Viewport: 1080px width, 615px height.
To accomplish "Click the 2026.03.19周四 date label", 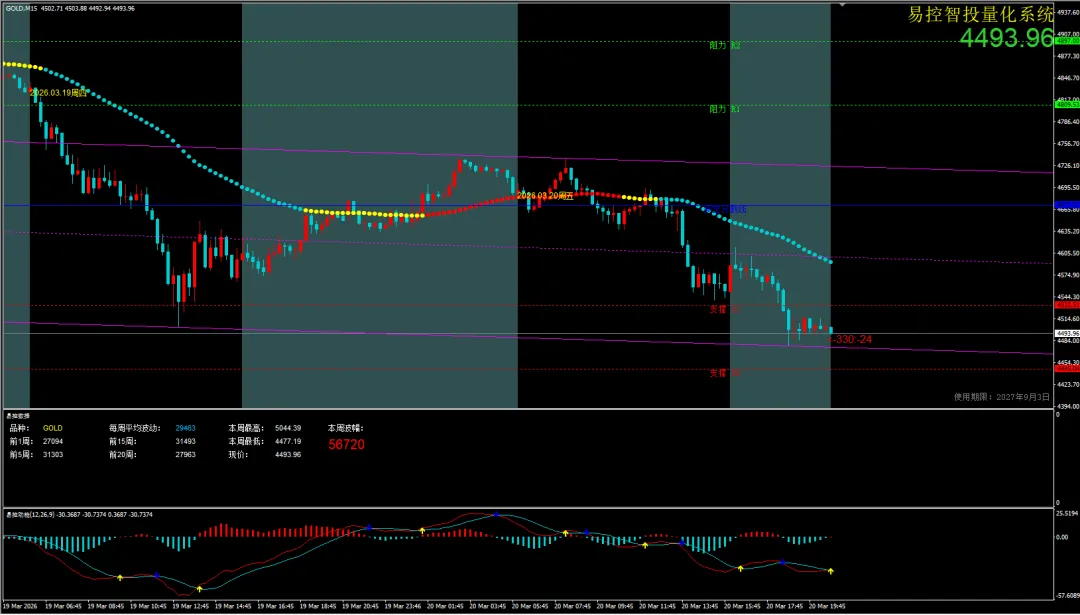I will pyautogui.click(x=59, y=92).
